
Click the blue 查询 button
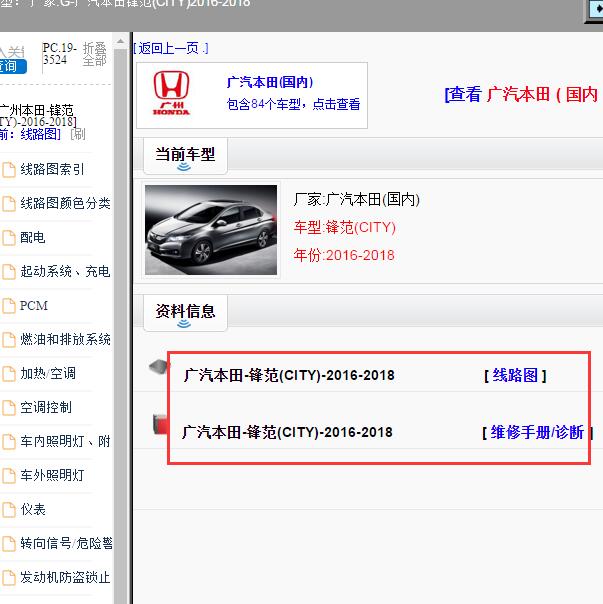coord(12,66)
